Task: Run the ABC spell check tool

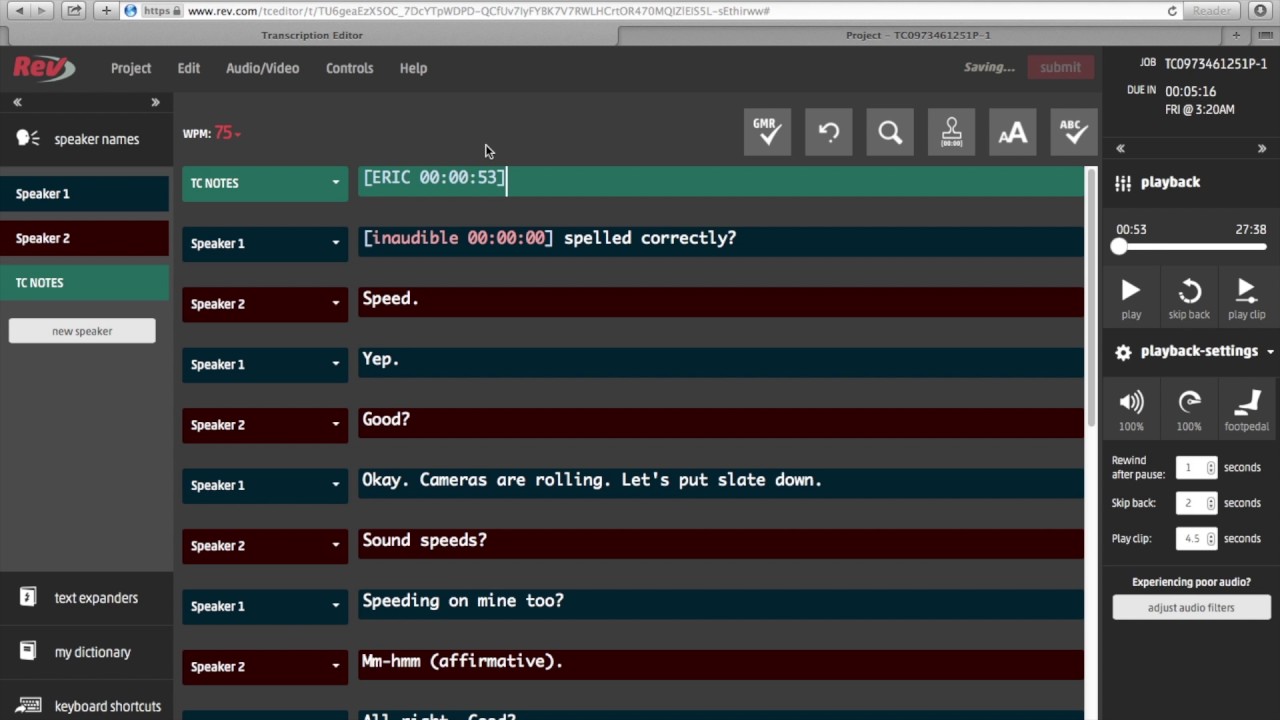Action: [1074, 132]
